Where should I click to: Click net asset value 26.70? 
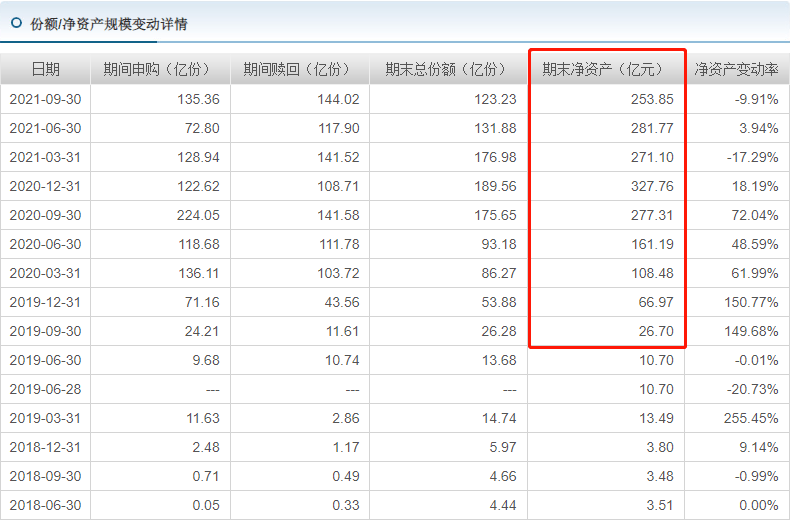(x=656, y=331)
